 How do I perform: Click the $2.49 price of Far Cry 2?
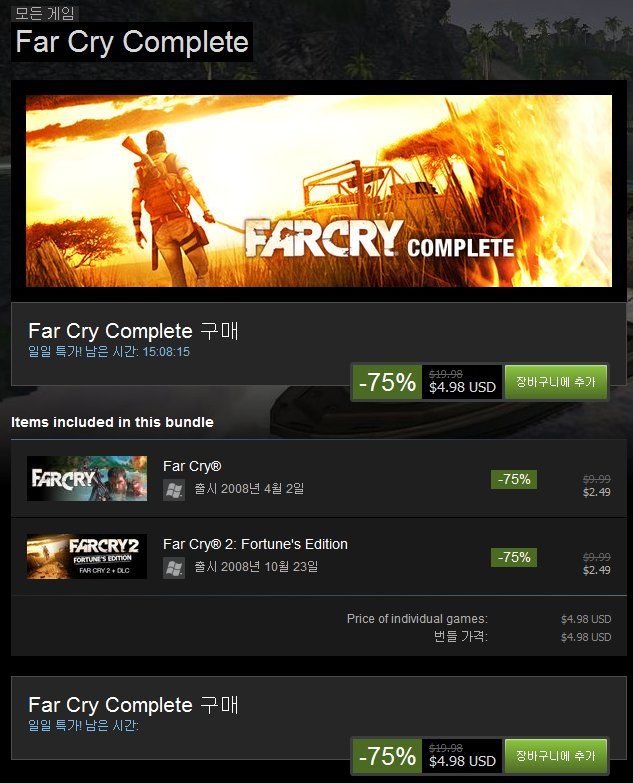point(597,570)
